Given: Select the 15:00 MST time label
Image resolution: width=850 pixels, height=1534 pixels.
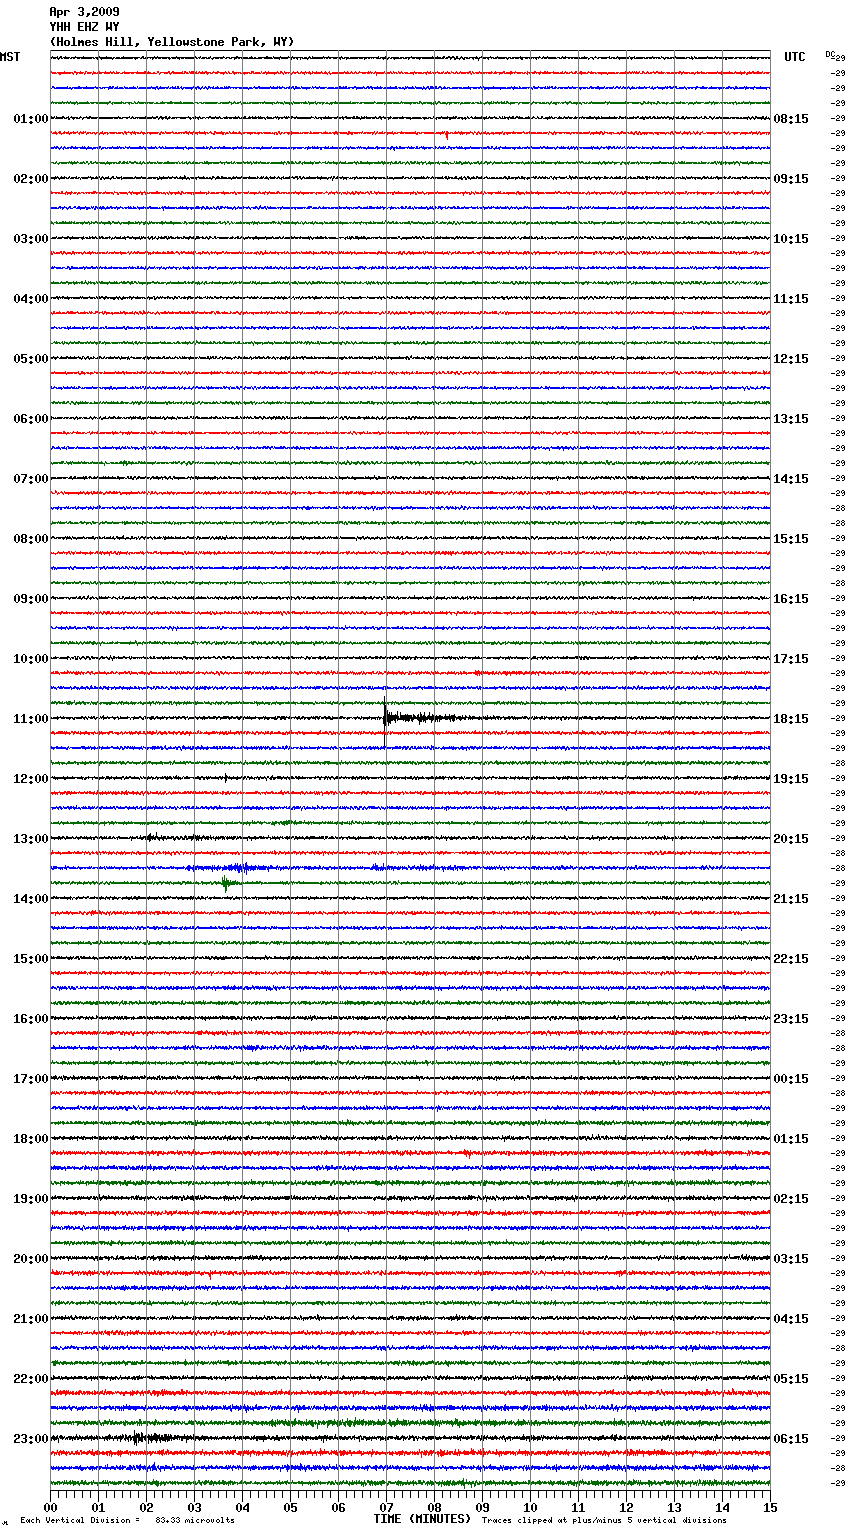Looking at the screenshot, I should (x=31, y=959).
